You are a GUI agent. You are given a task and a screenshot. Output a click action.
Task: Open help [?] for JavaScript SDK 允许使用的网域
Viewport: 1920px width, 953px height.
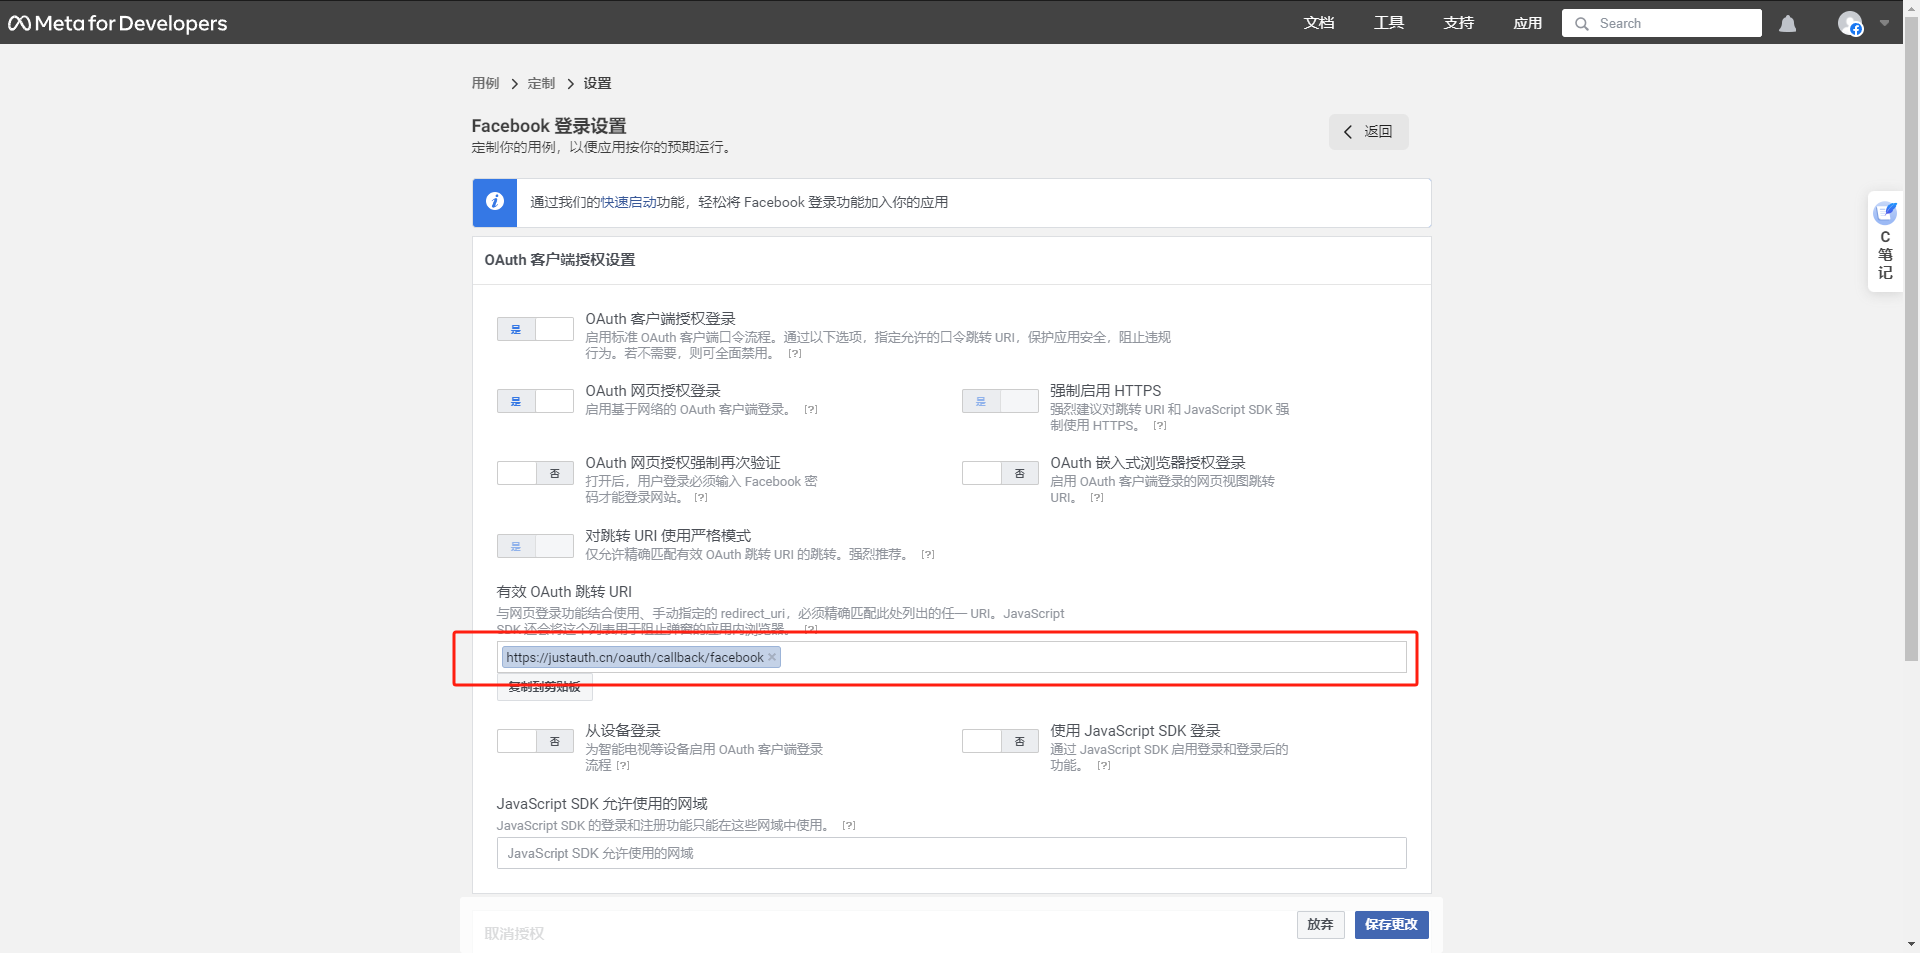coord(849,826)
